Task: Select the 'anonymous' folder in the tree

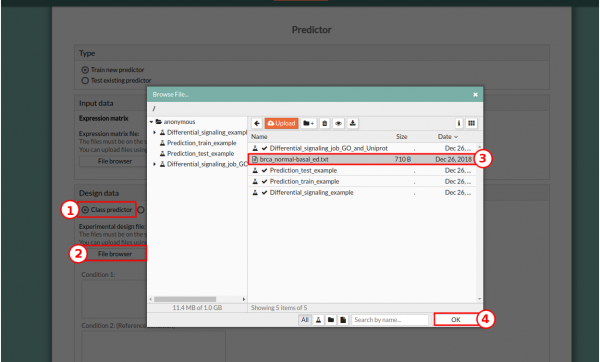Action: pyautogui.click(x=179, y=122)
